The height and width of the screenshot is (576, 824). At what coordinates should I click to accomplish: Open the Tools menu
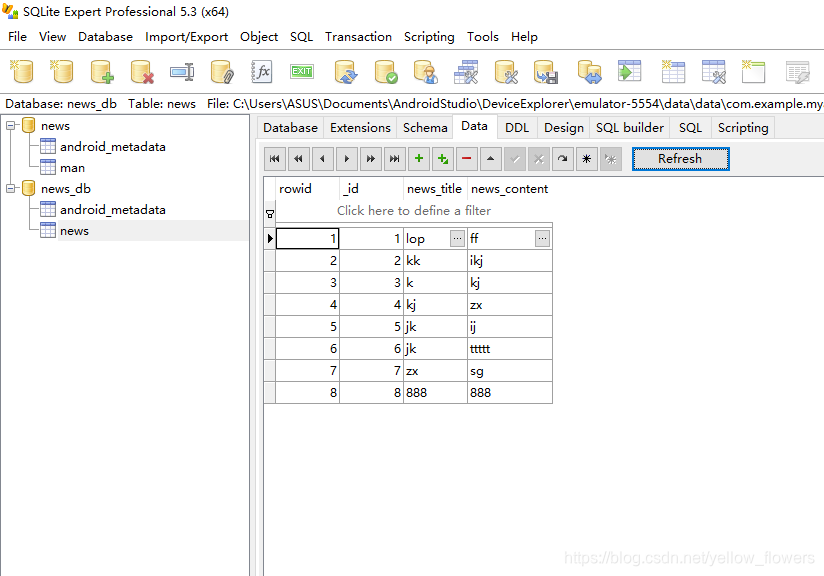[x=482, y=37]
